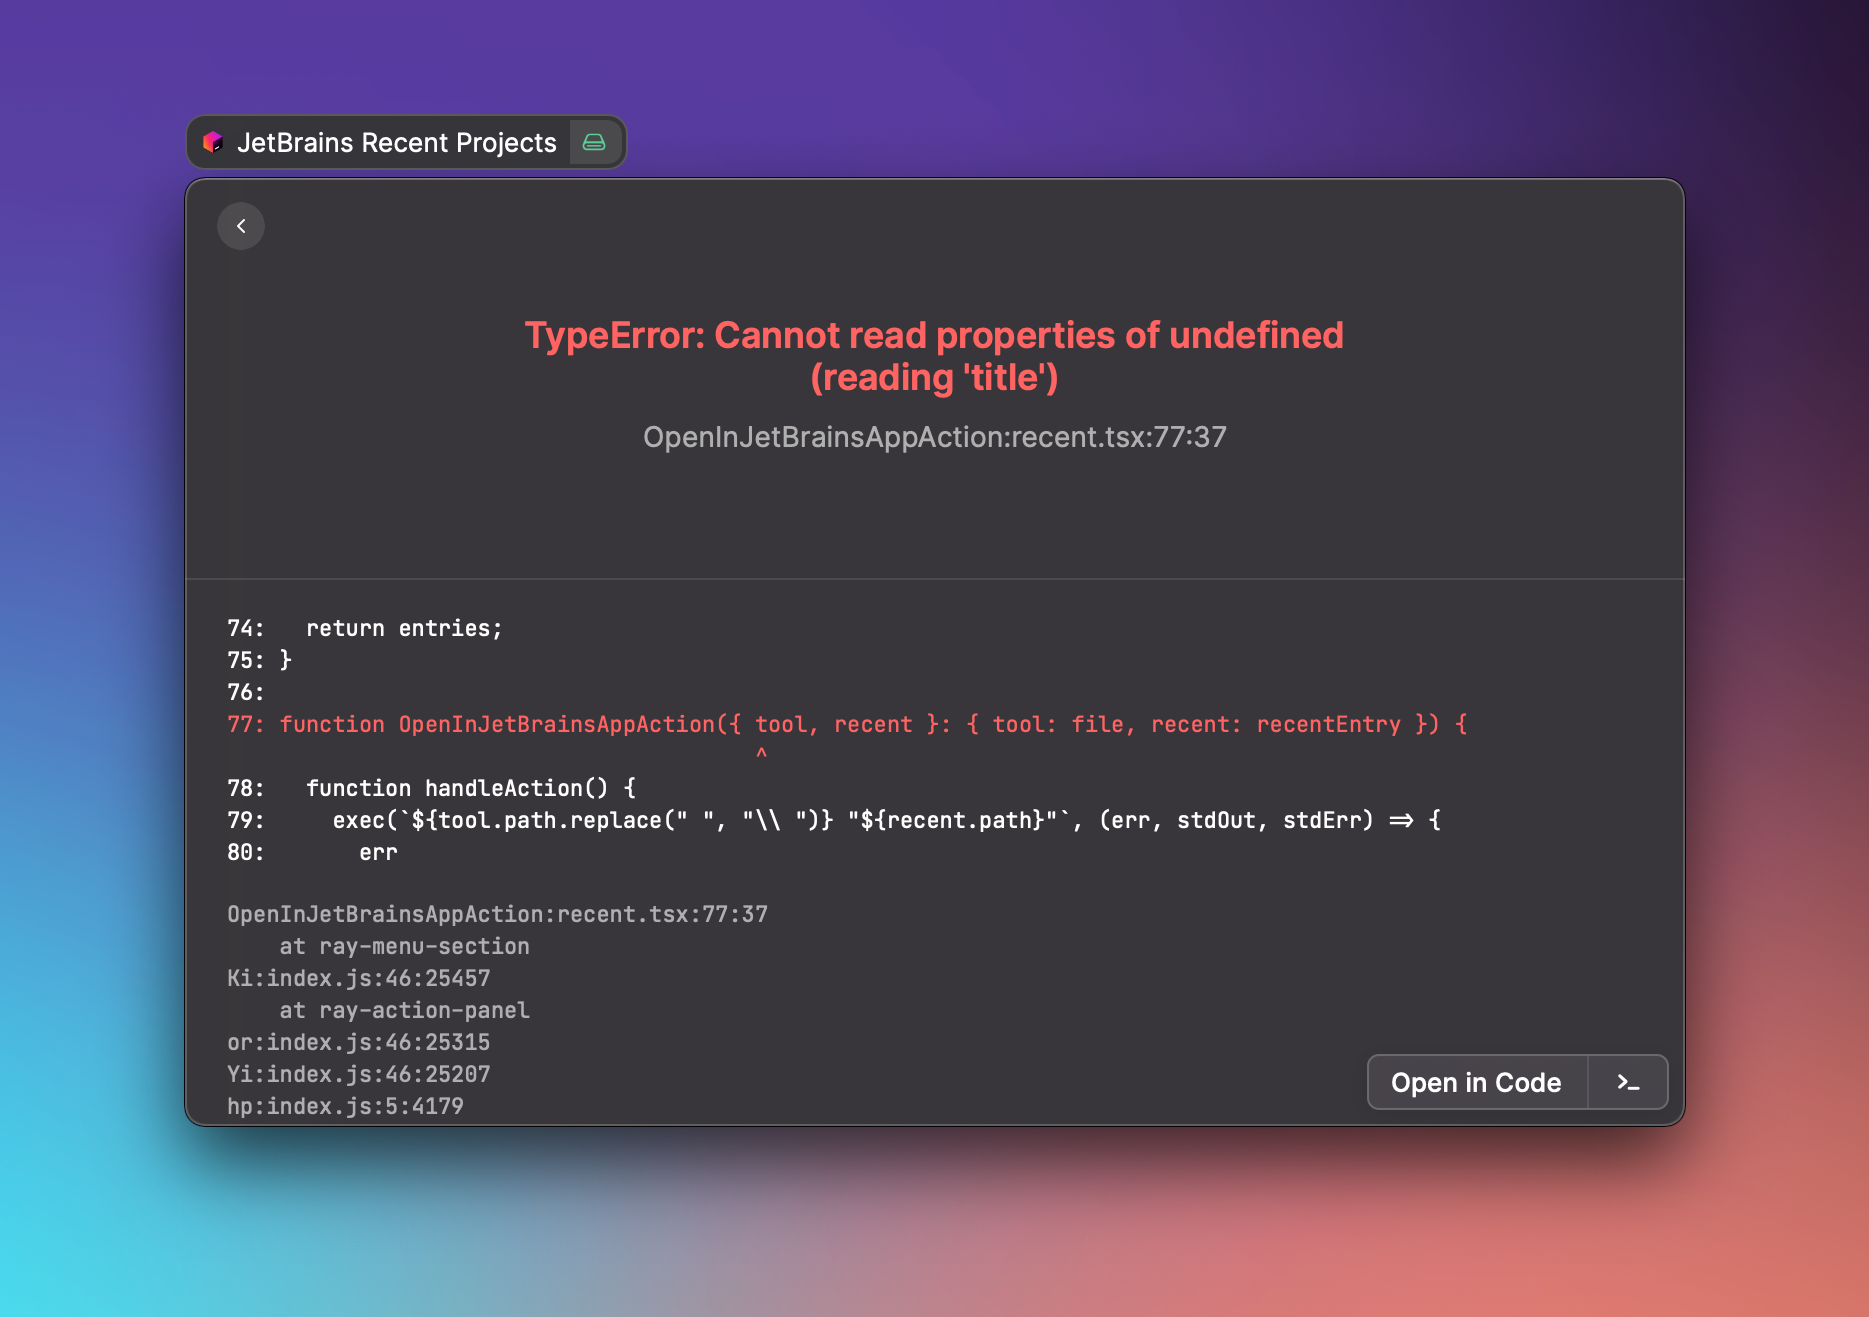Click stack trace line 'at ray-menu-section'
1869x1317 pixels.
pos(404,946)
